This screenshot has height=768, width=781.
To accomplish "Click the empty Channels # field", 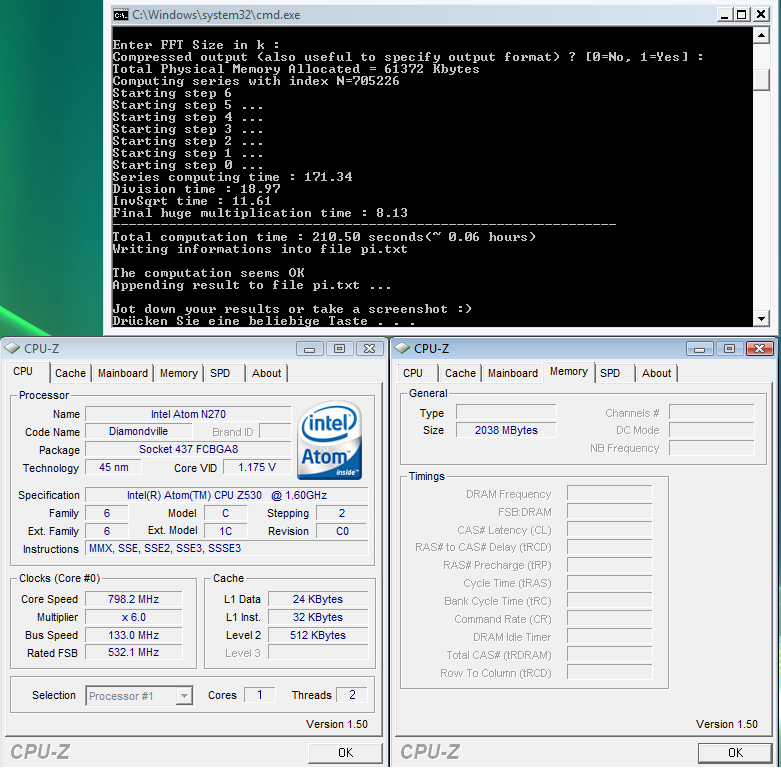I will [712, 412].
